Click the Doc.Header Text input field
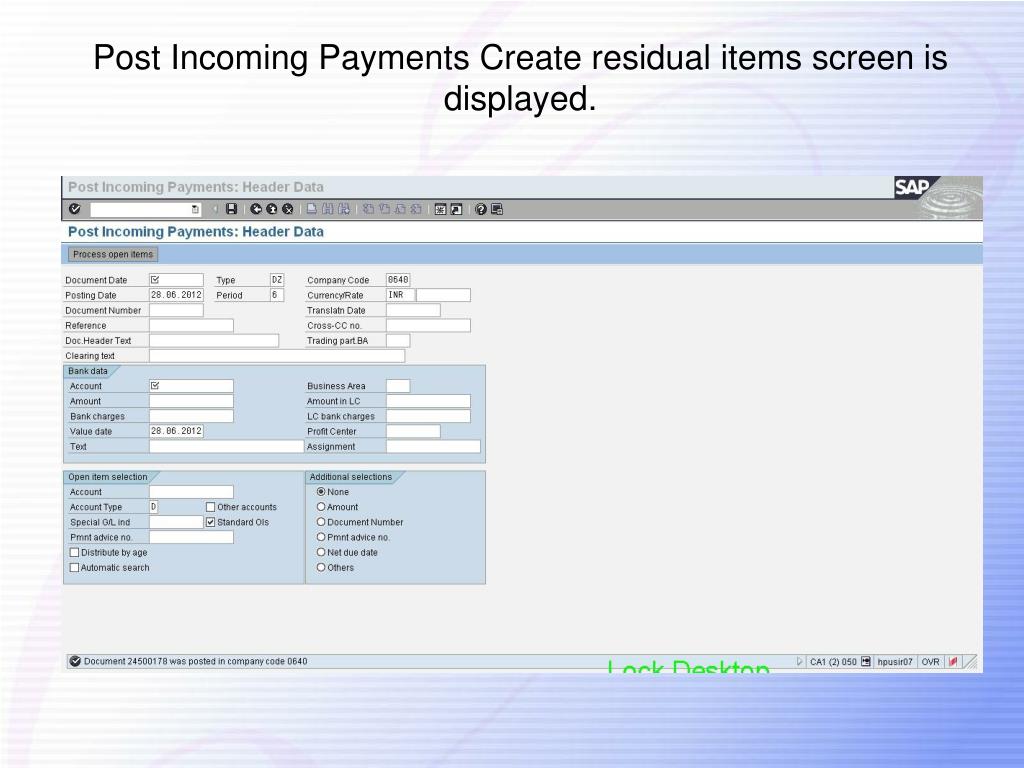The height and width of the screenshot is (768, 1024). click(214, 340)
